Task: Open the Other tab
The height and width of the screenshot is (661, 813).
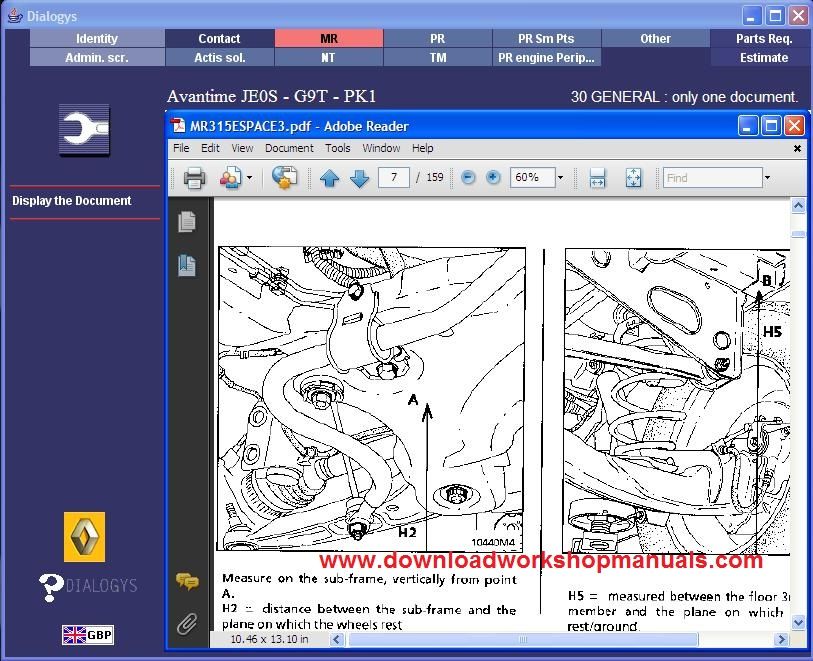Action: pos(655,38)
